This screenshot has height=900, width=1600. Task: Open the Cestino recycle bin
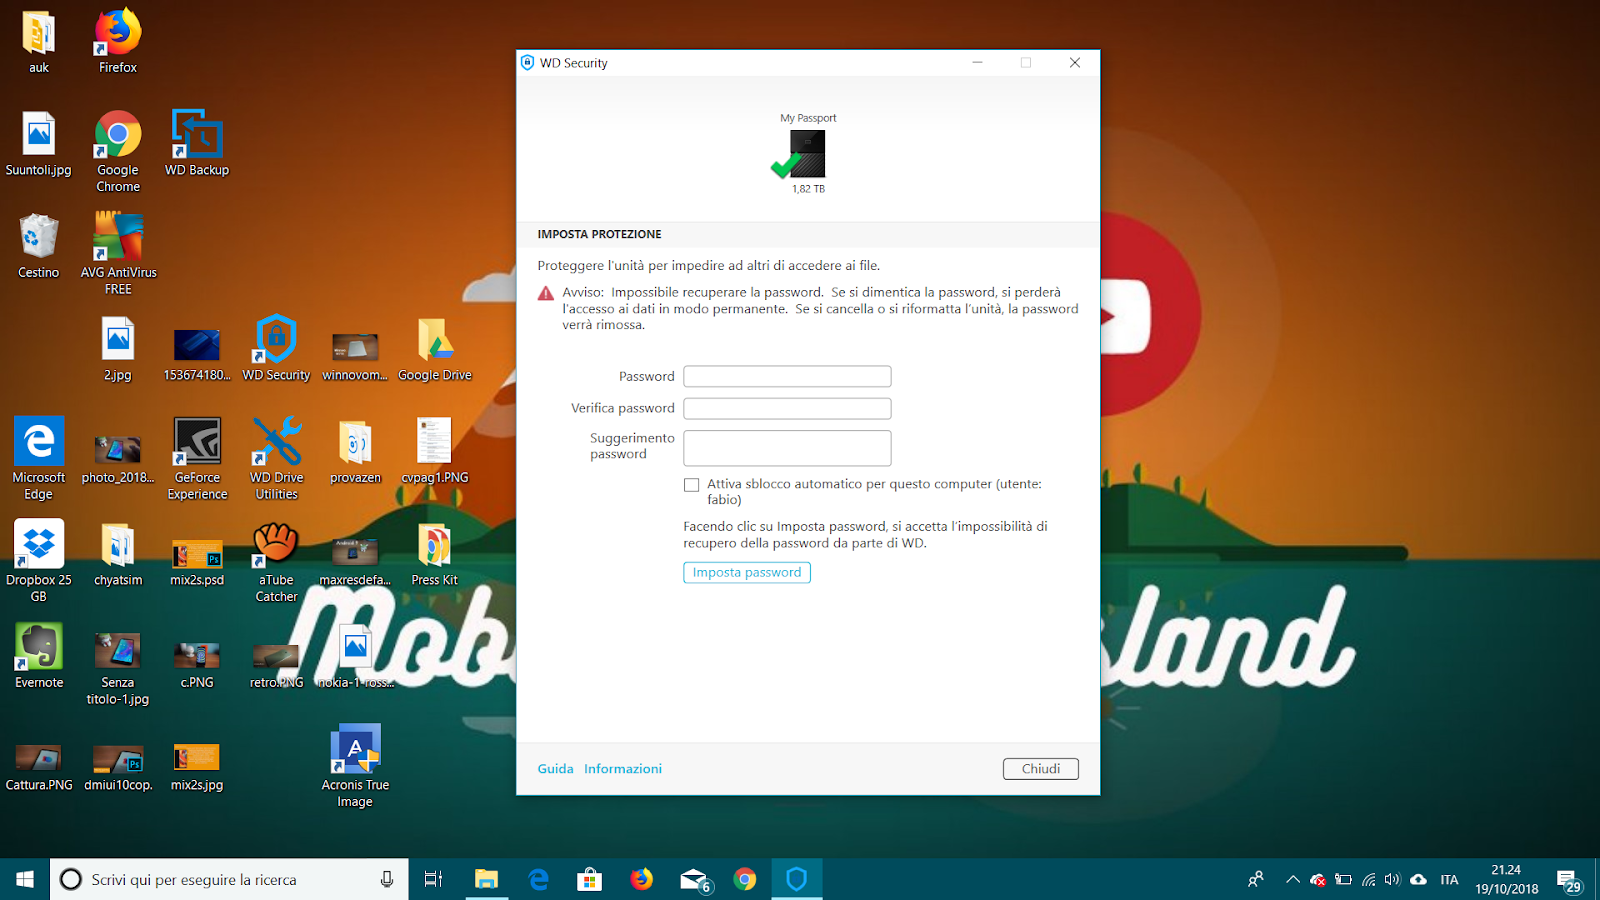point(39,245)
